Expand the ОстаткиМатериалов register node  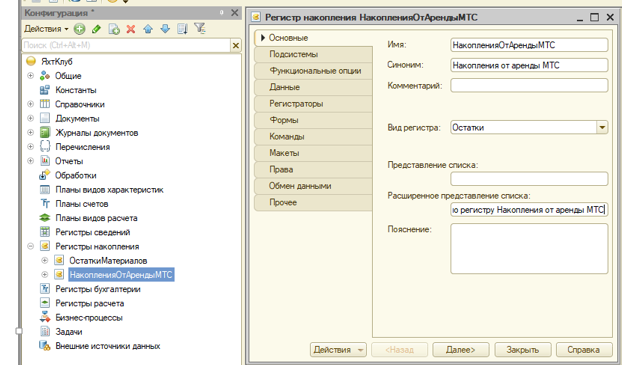pos(45,260)
